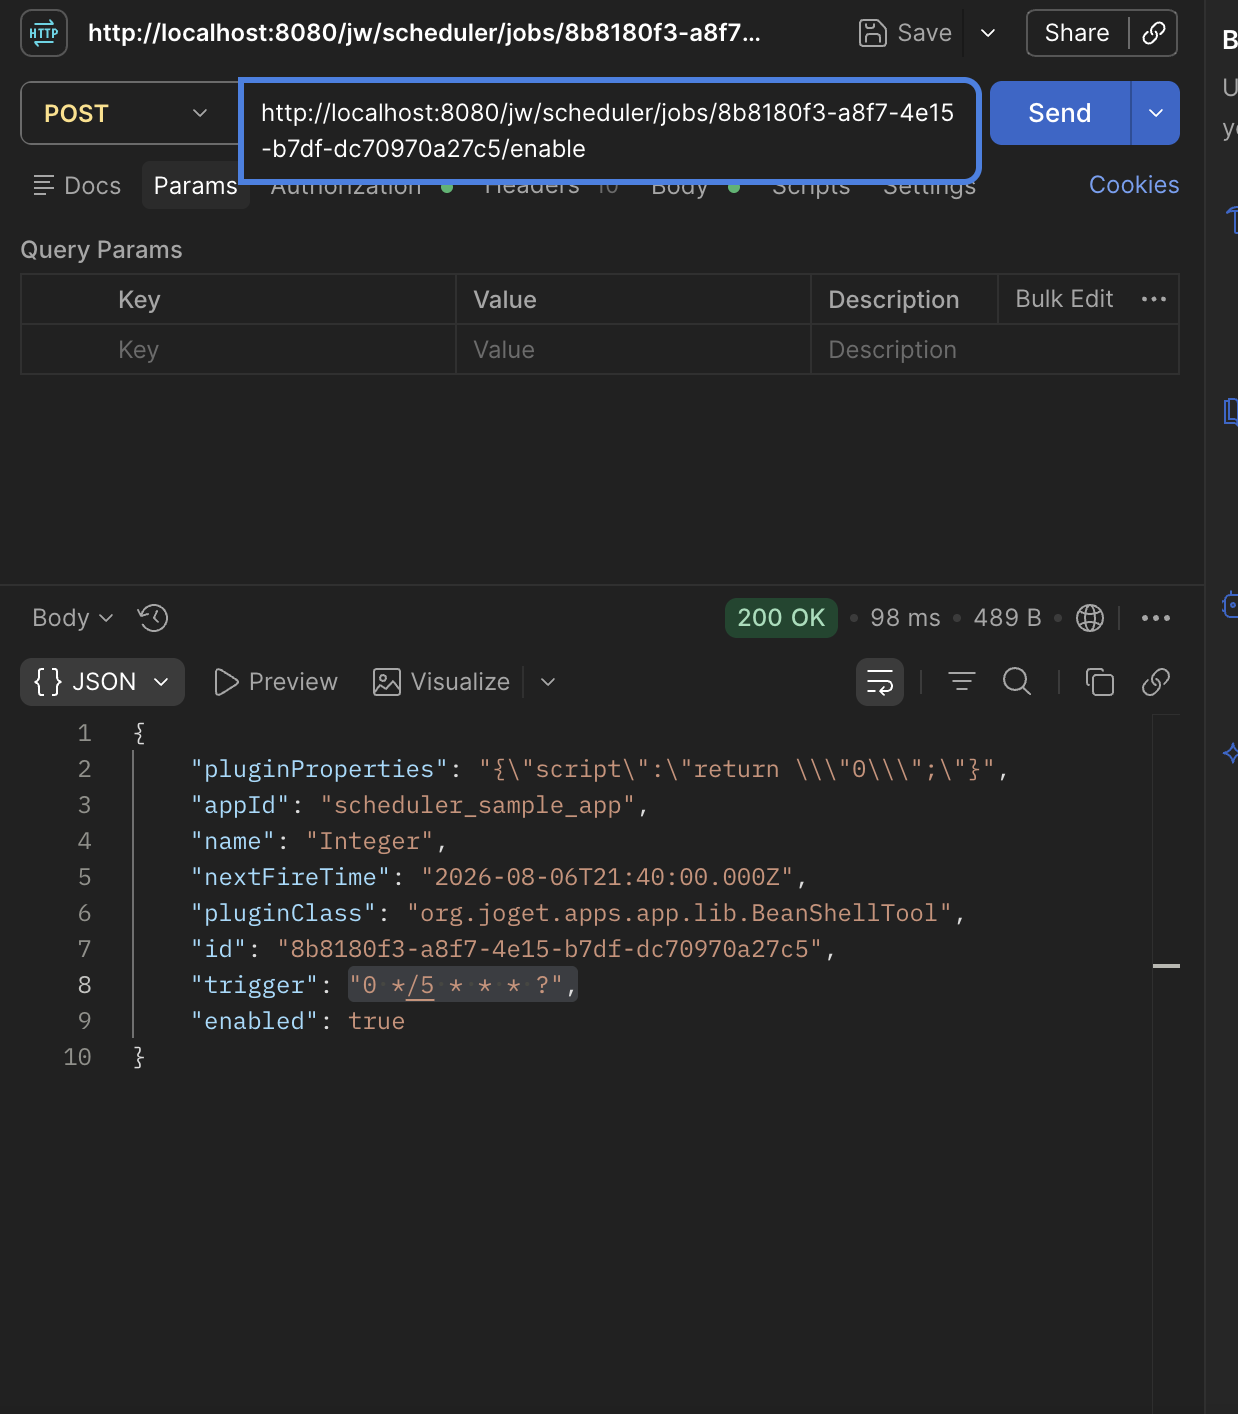Viewport: 1238px width, 1414px height.
Task: Click the network globe icon
Action: click(1090, 618)
